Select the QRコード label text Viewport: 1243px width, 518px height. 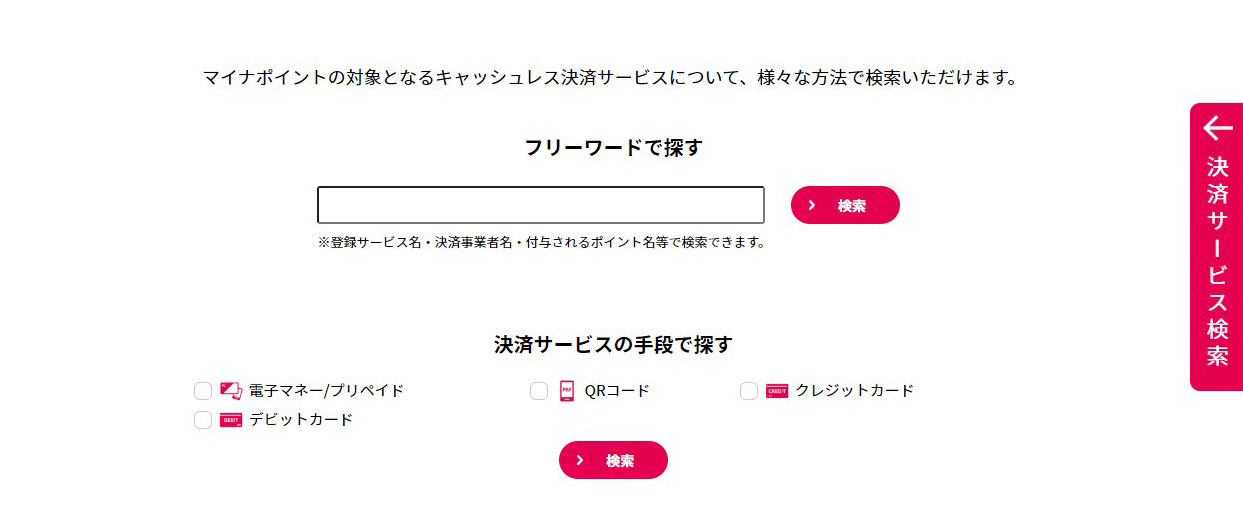click(617, 391)
